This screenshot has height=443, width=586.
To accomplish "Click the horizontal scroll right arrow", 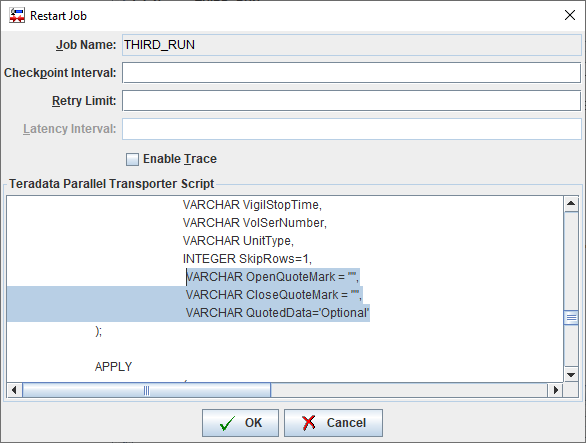I will [555, 390].
